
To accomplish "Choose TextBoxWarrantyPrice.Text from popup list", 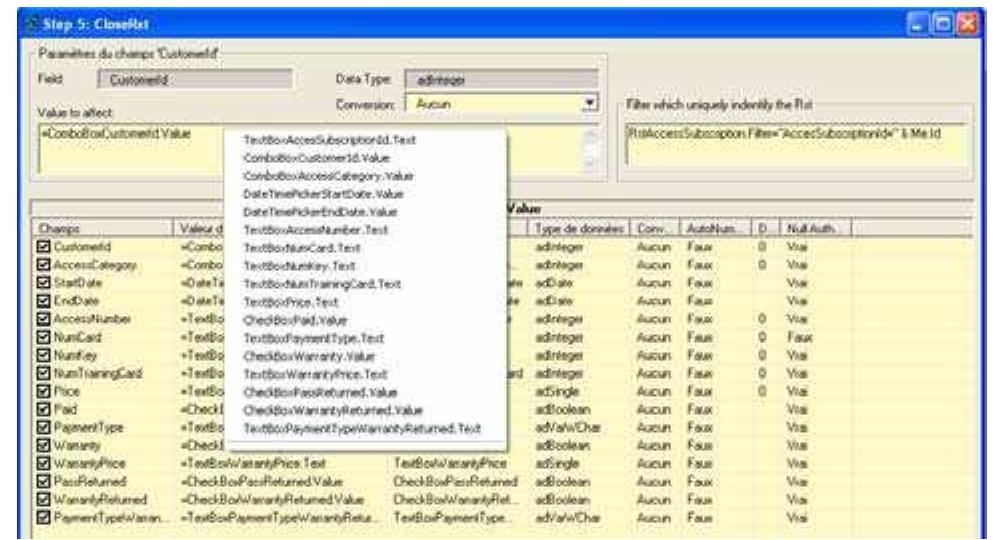I will [315, 375].
